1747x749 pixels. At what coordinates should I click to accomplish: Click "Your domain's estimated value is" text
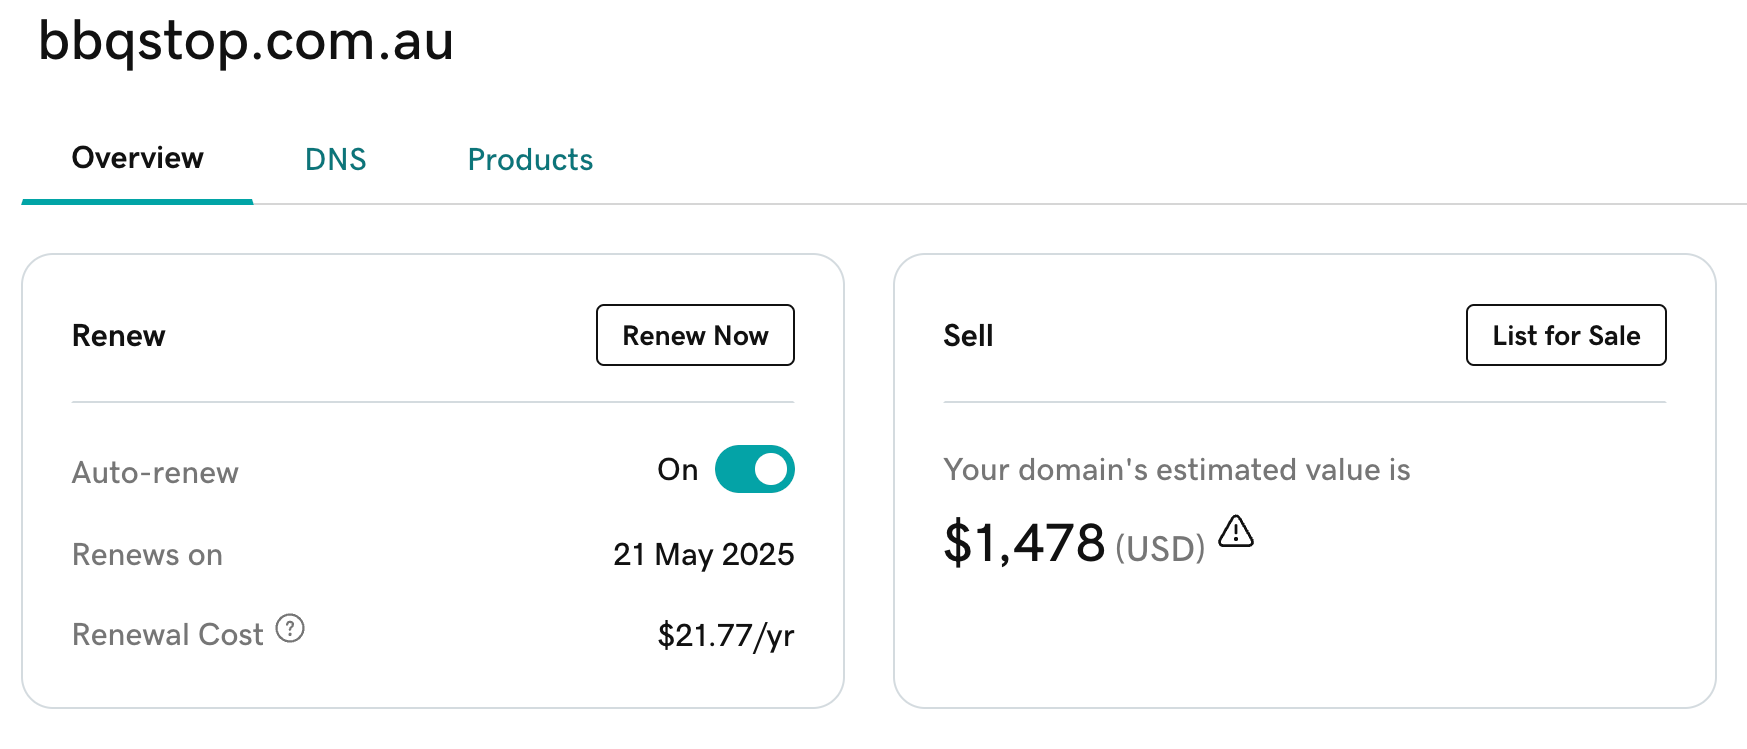tap(1176, 470)
